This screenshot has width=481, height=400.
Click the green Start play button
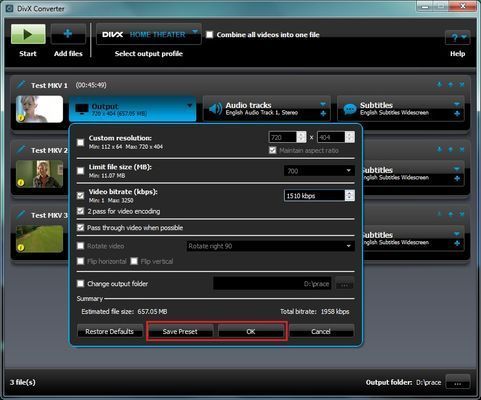click(x=28, y=34)
